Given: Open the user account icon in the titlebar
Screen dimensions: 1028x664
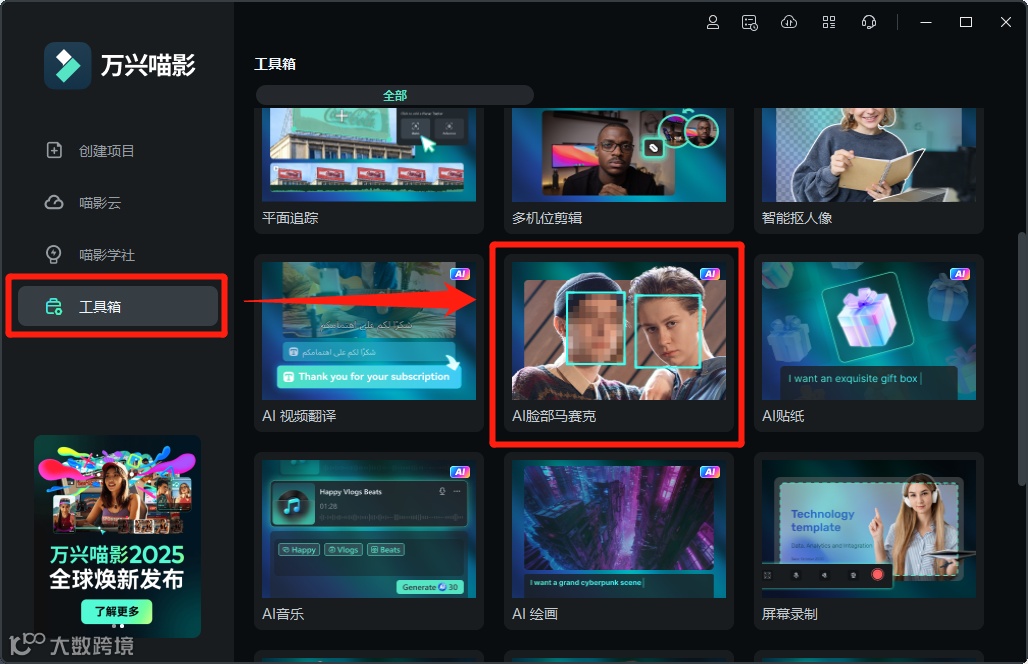Looking at the screenshot, I should tap(713, 22).
